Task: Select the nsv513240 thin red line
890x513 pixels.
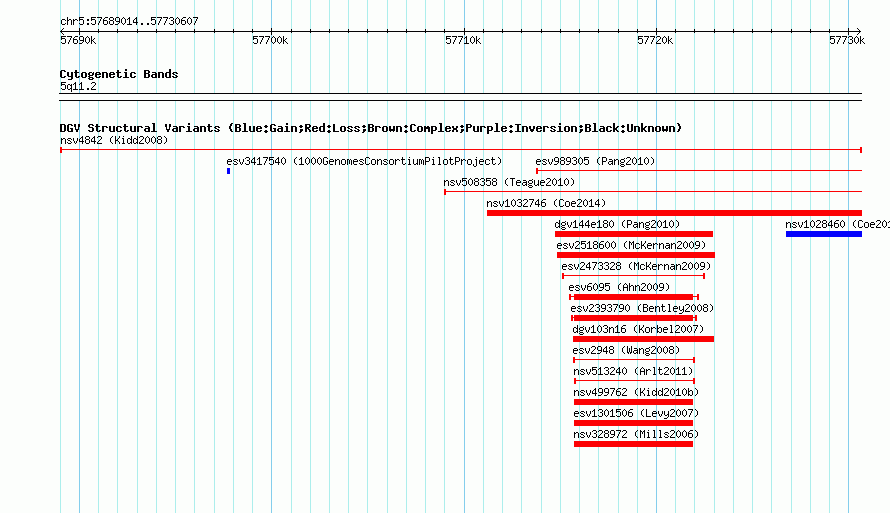Action: (x=635, y=381)
